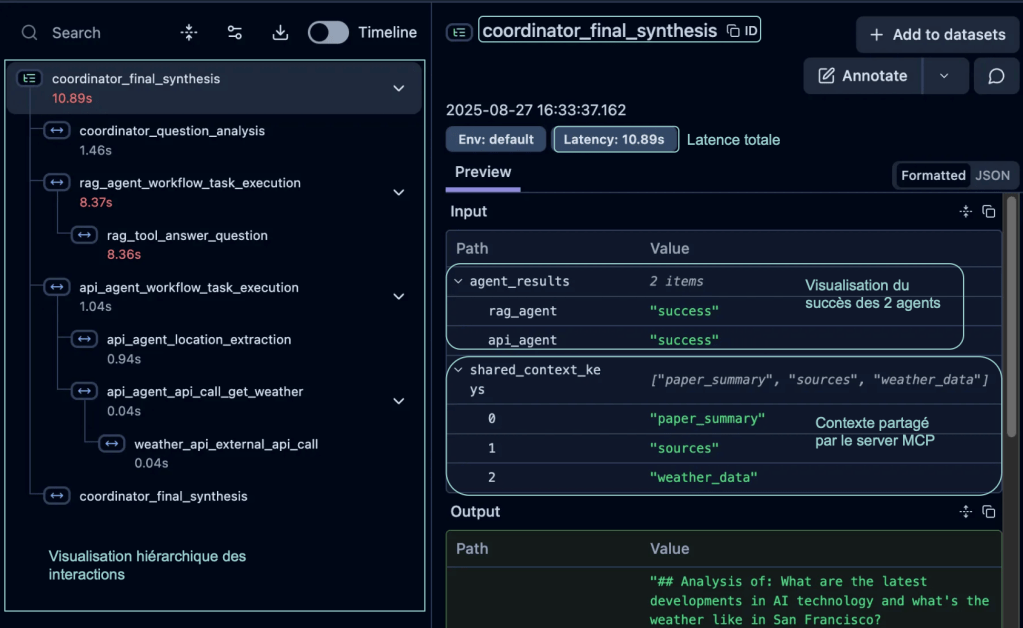Collapse the shared_context_keys row

pyautogui.click(x=458, y=370)
